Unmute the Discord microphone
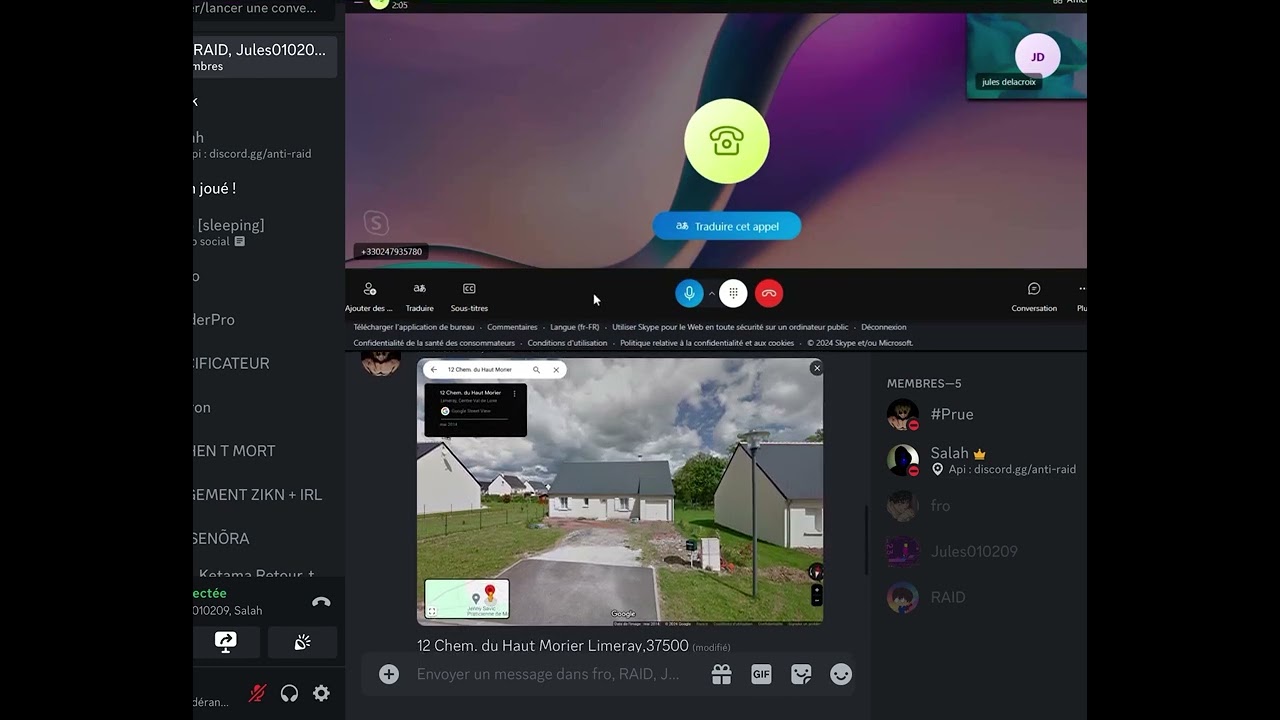 click(x=257, y=693)
